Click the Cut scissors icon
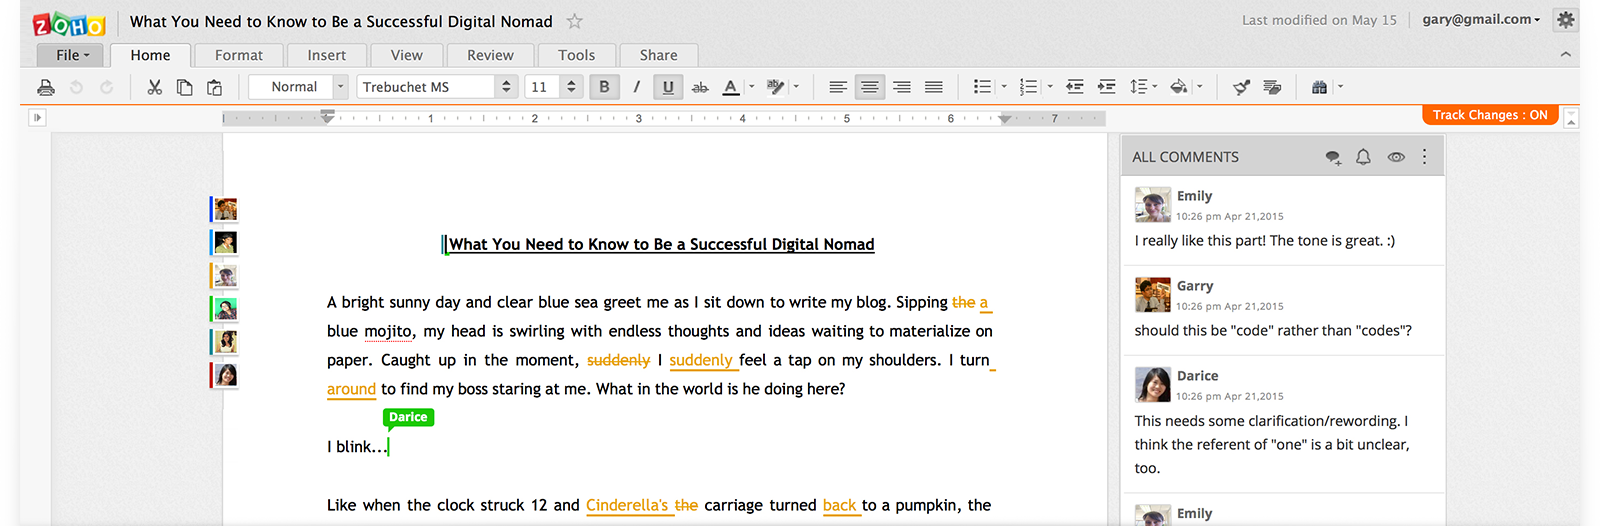This screenshot has height=526, width=1600. pos(154,87)
